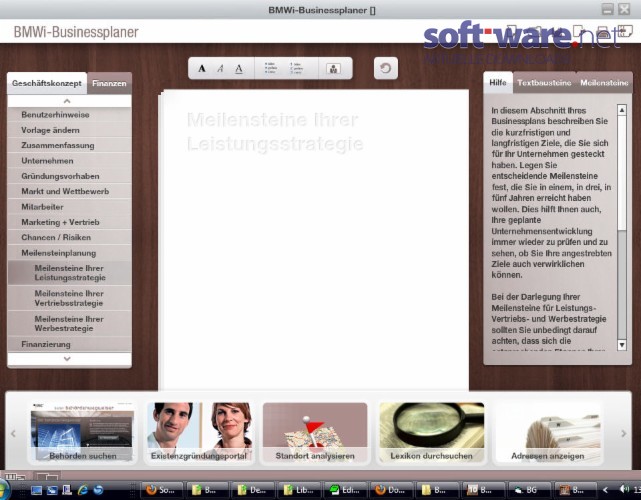Viewport: 641px width, 500px height.
Task: Open the Unternehmen chapter
Action: click(x=69, y=161)
